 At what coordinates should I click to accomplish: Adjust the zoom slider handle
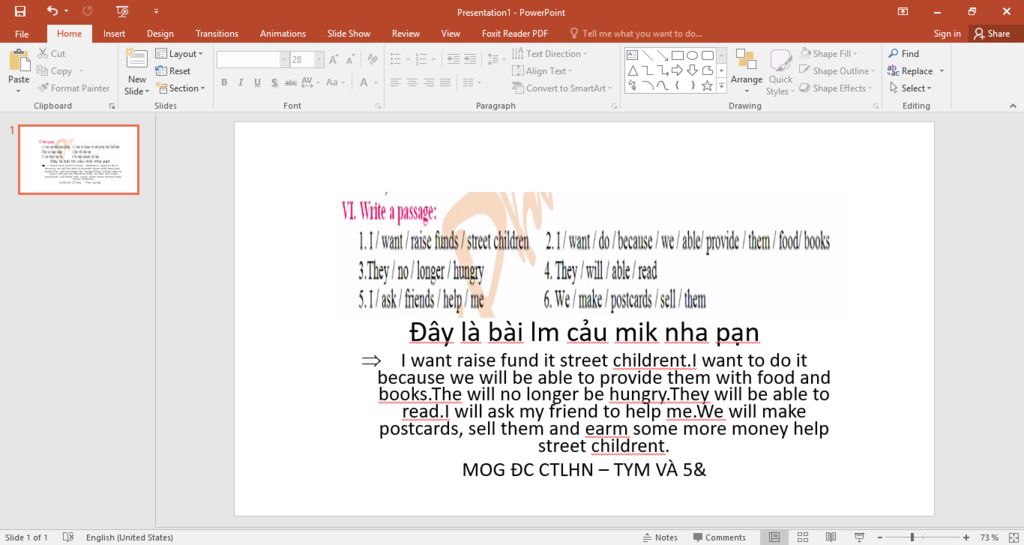click(912, 537)
